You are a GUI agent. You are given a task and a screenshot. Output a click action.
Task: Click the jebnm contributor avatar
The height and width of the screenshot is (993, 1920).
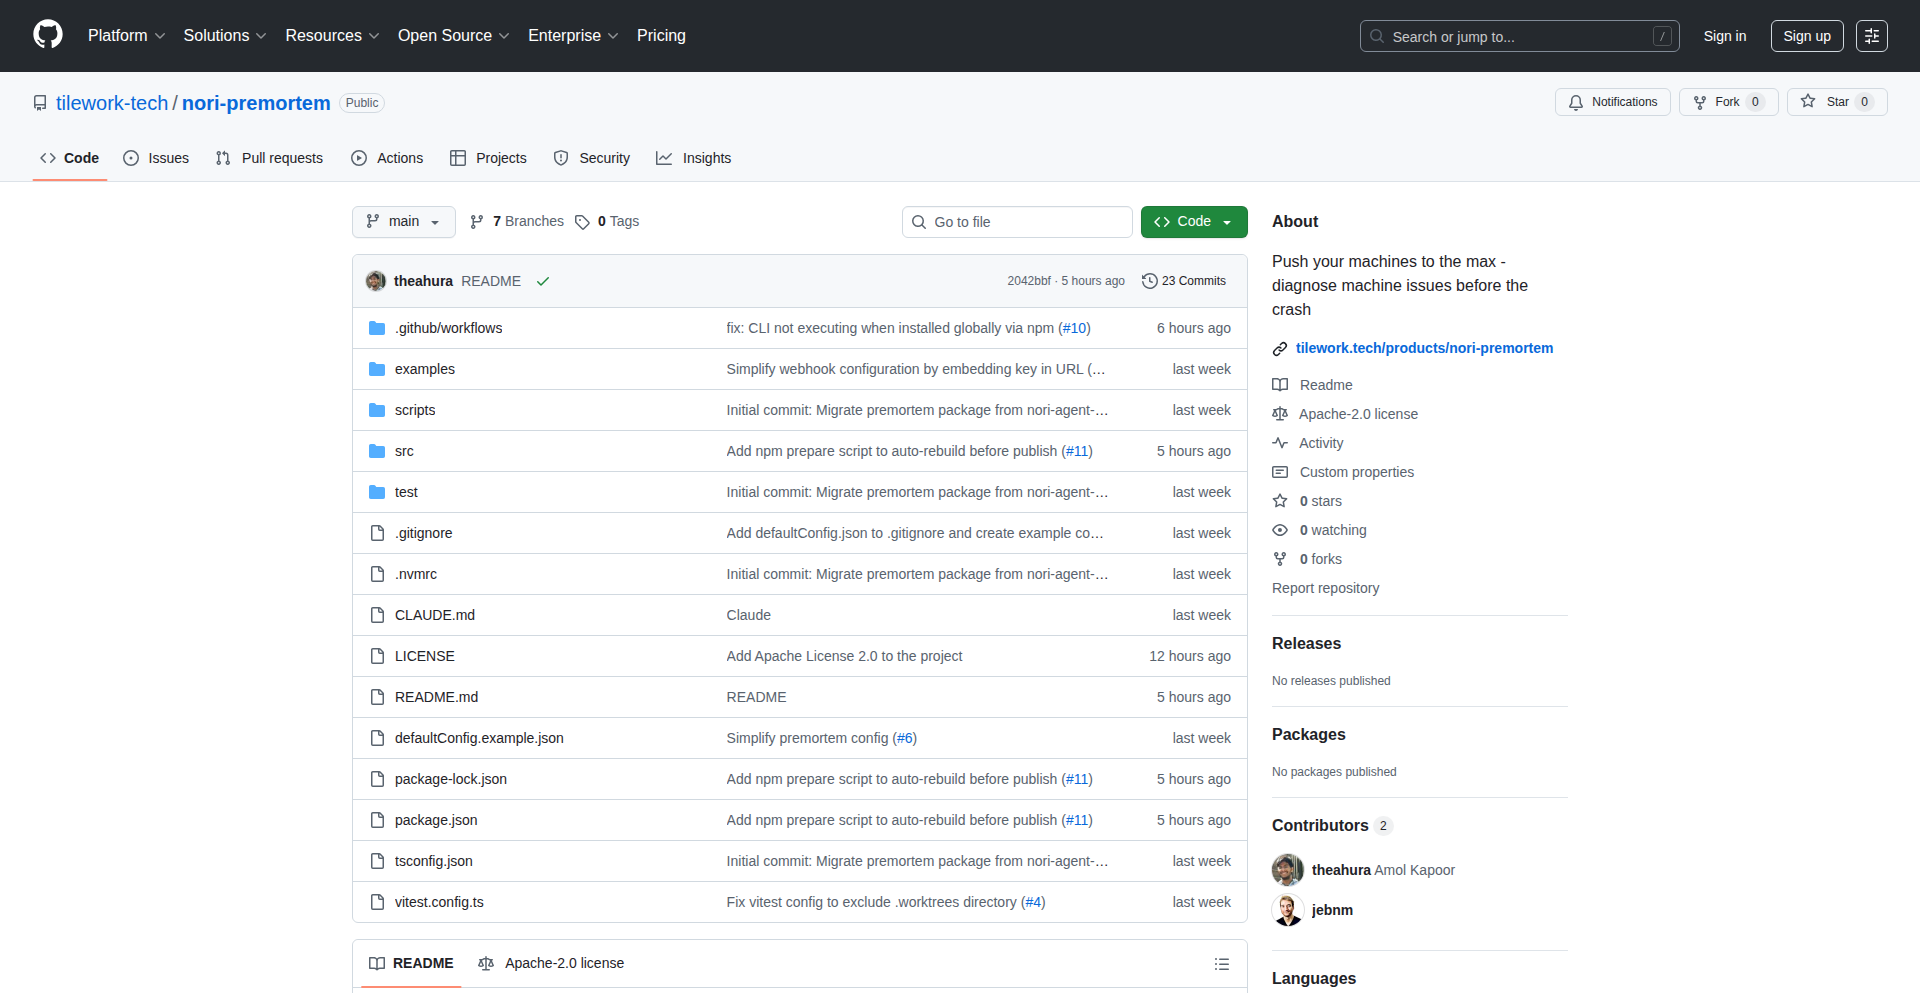pyautogui.click(x=1288, y=910)
